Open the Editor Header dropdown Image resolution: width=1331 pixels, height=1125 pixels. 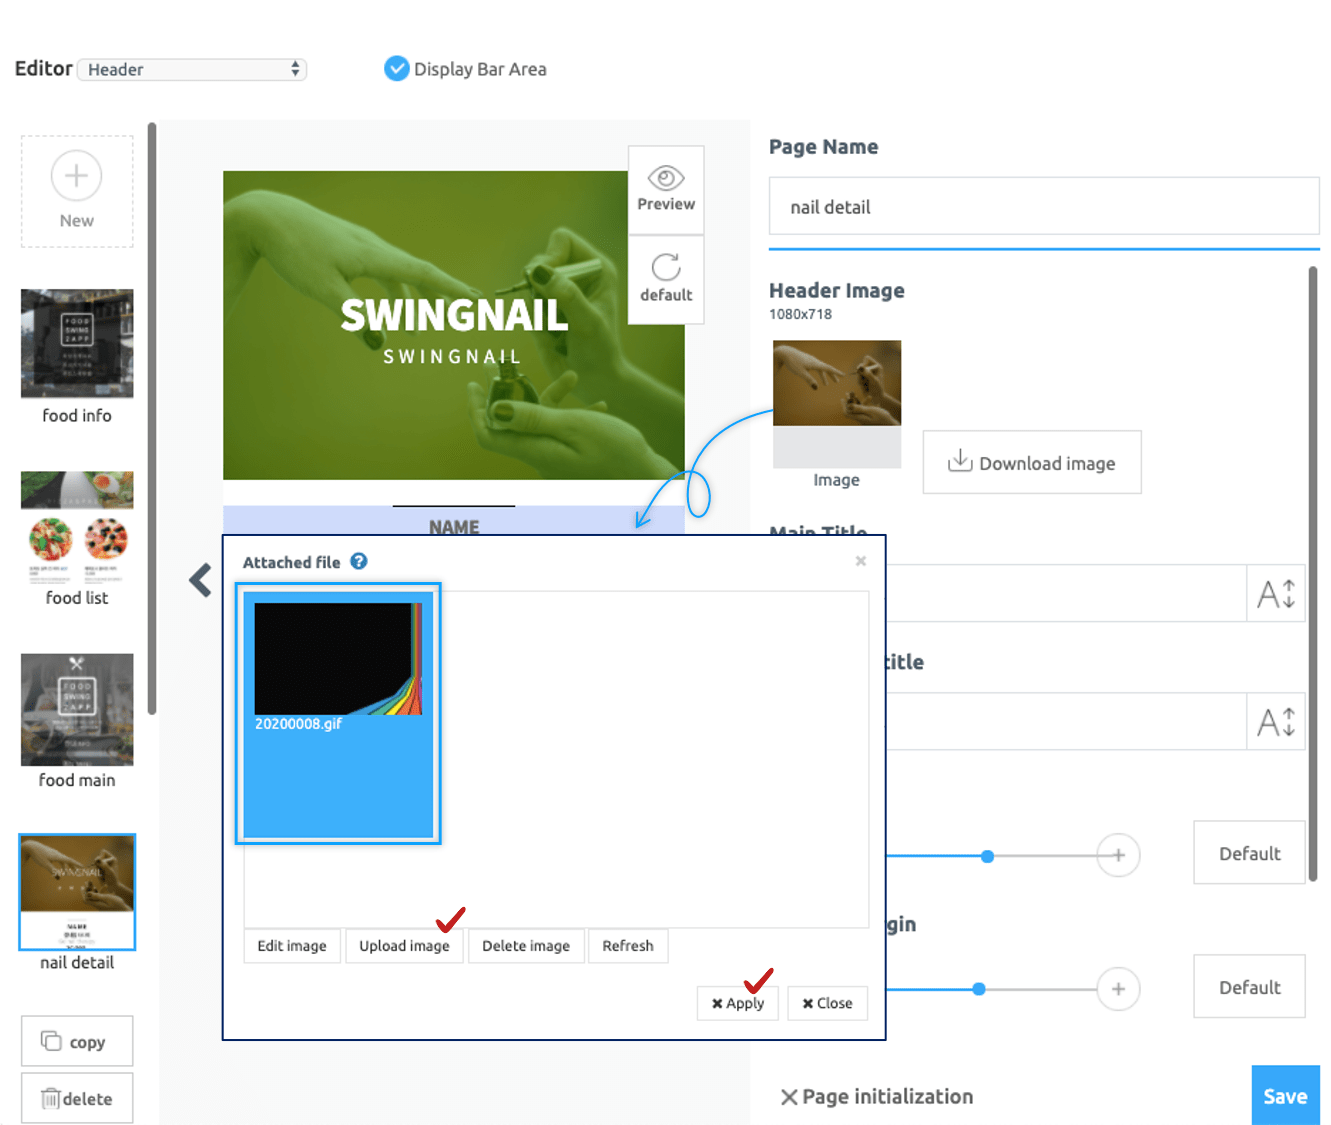coord(192,69)
